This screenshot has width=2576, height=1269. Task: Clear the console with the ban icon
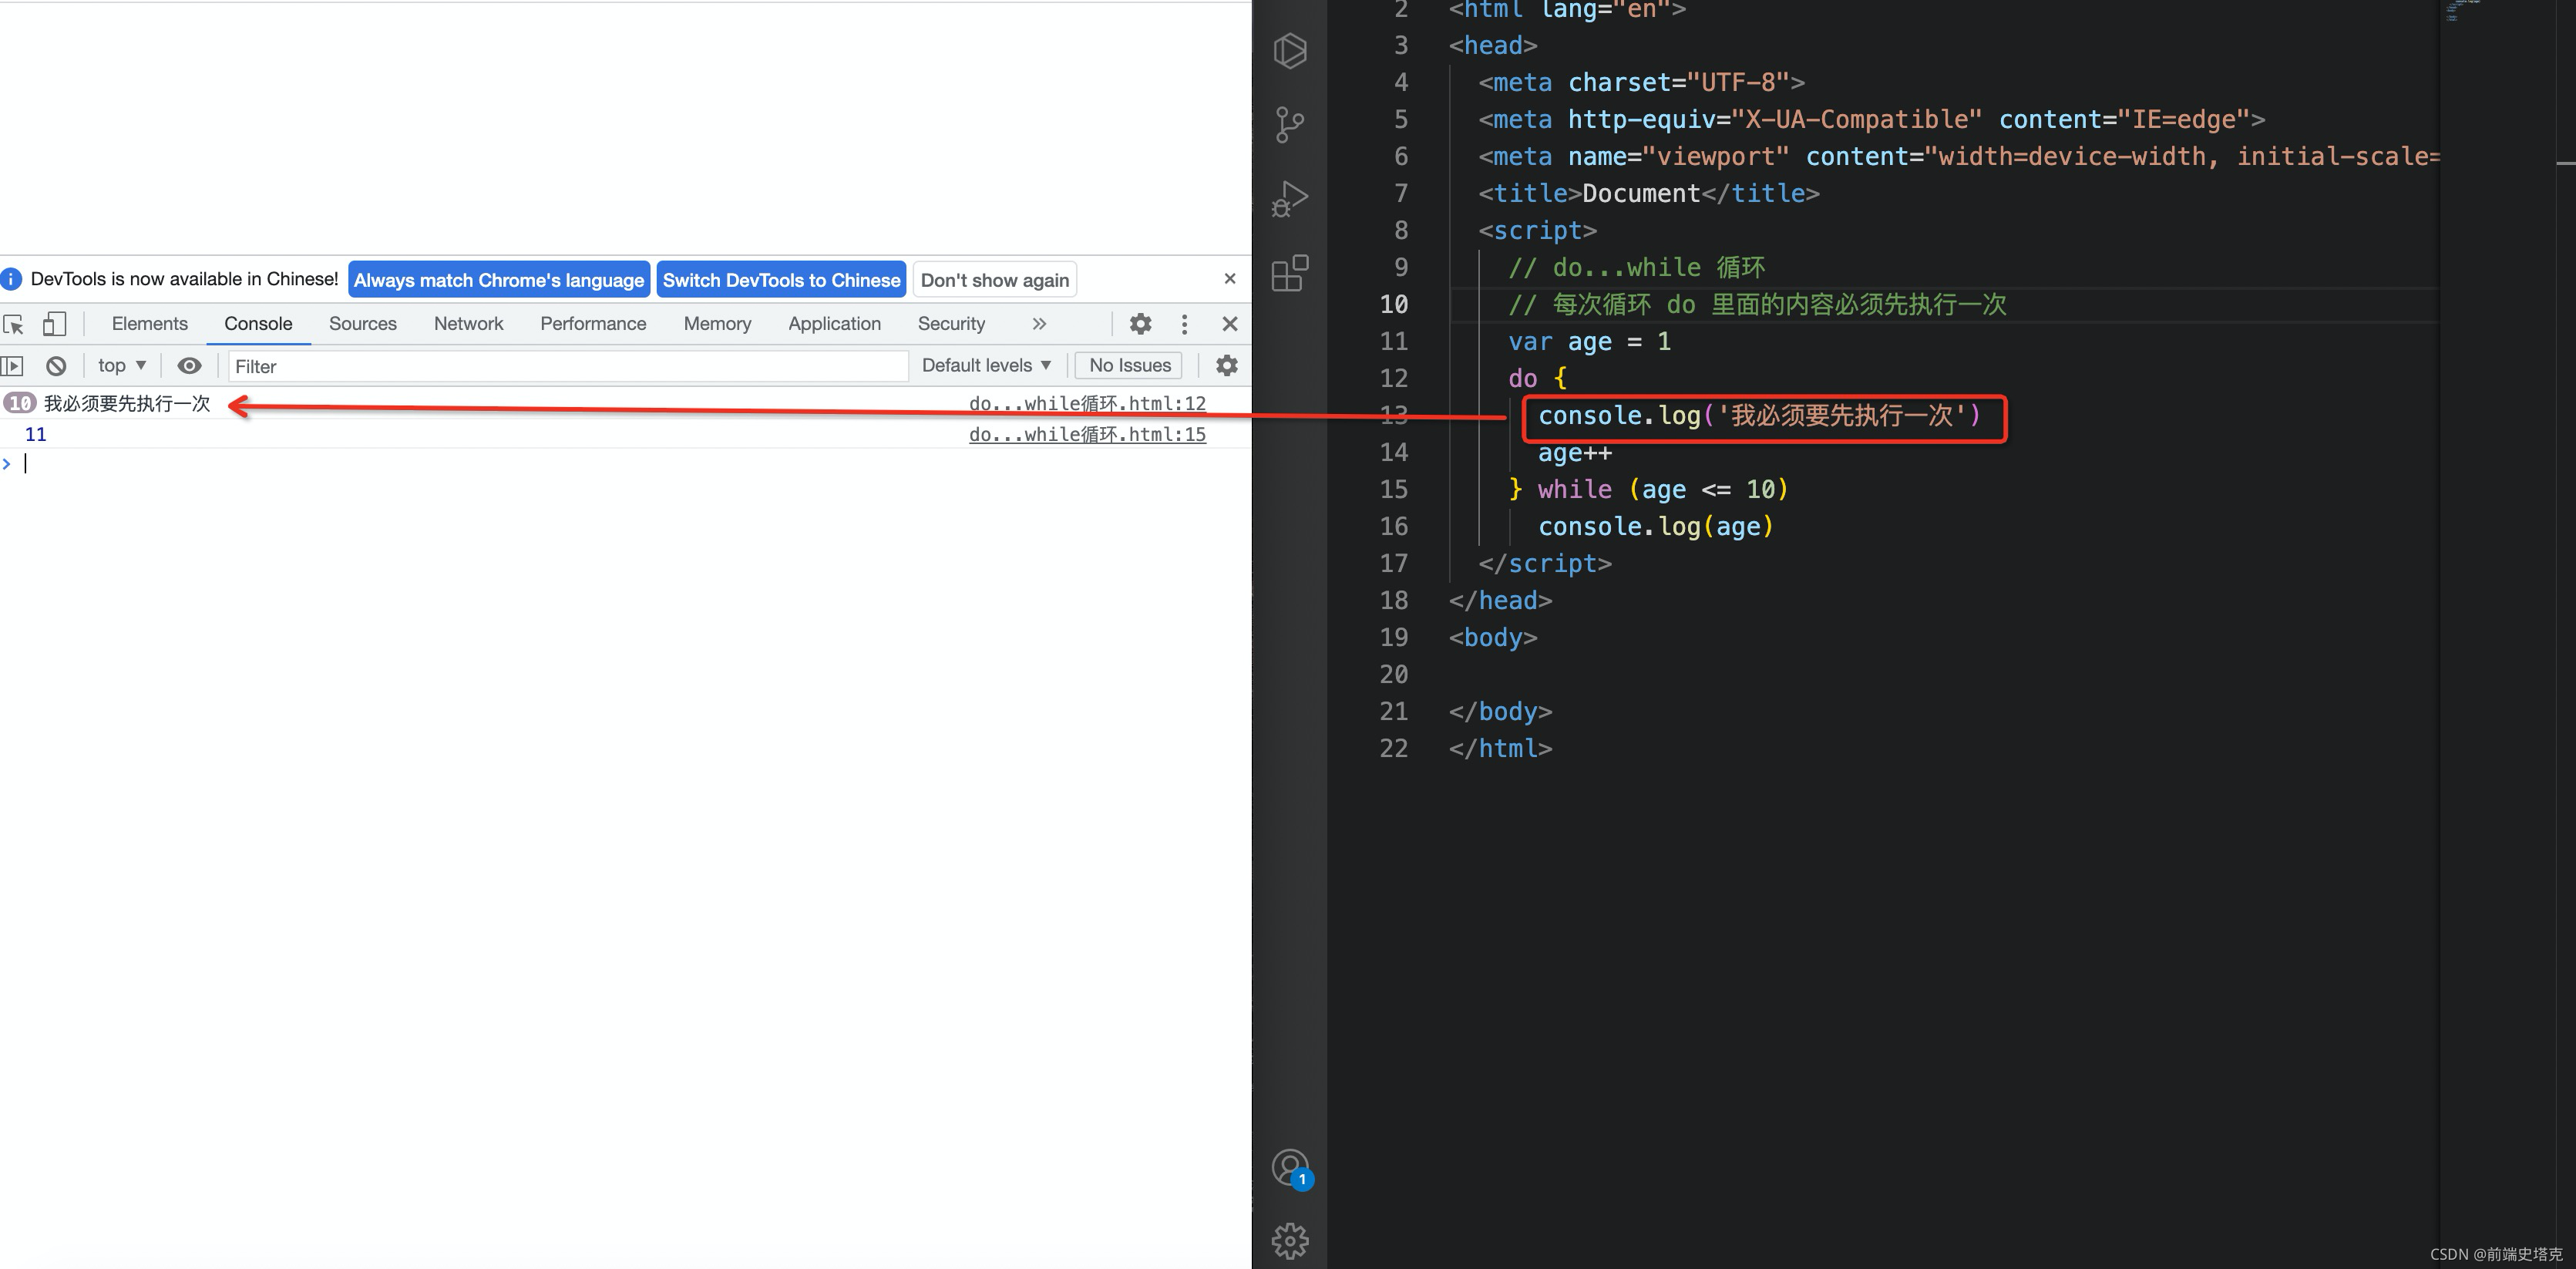click(x=56, y=366)
